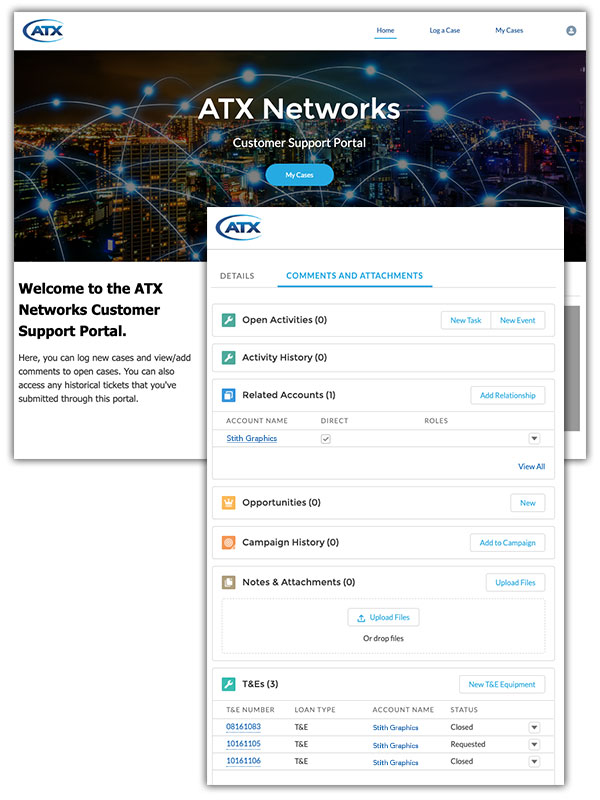Expand actions menu for T&E 08161083
The height and width of the screenshot is (800, 600).
(x=534, y=727)
